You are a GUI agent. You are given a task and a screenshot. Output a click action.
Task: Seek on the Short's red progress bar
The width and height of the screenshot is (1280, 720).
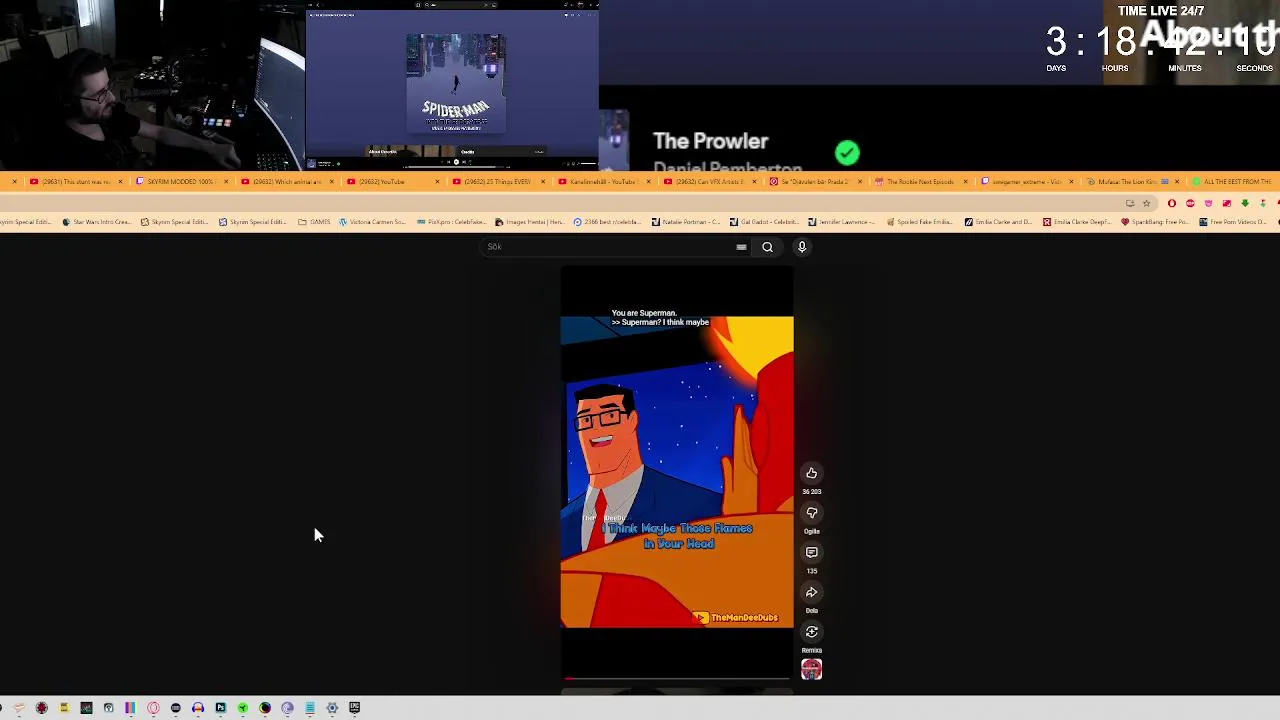tap(677, 679)
